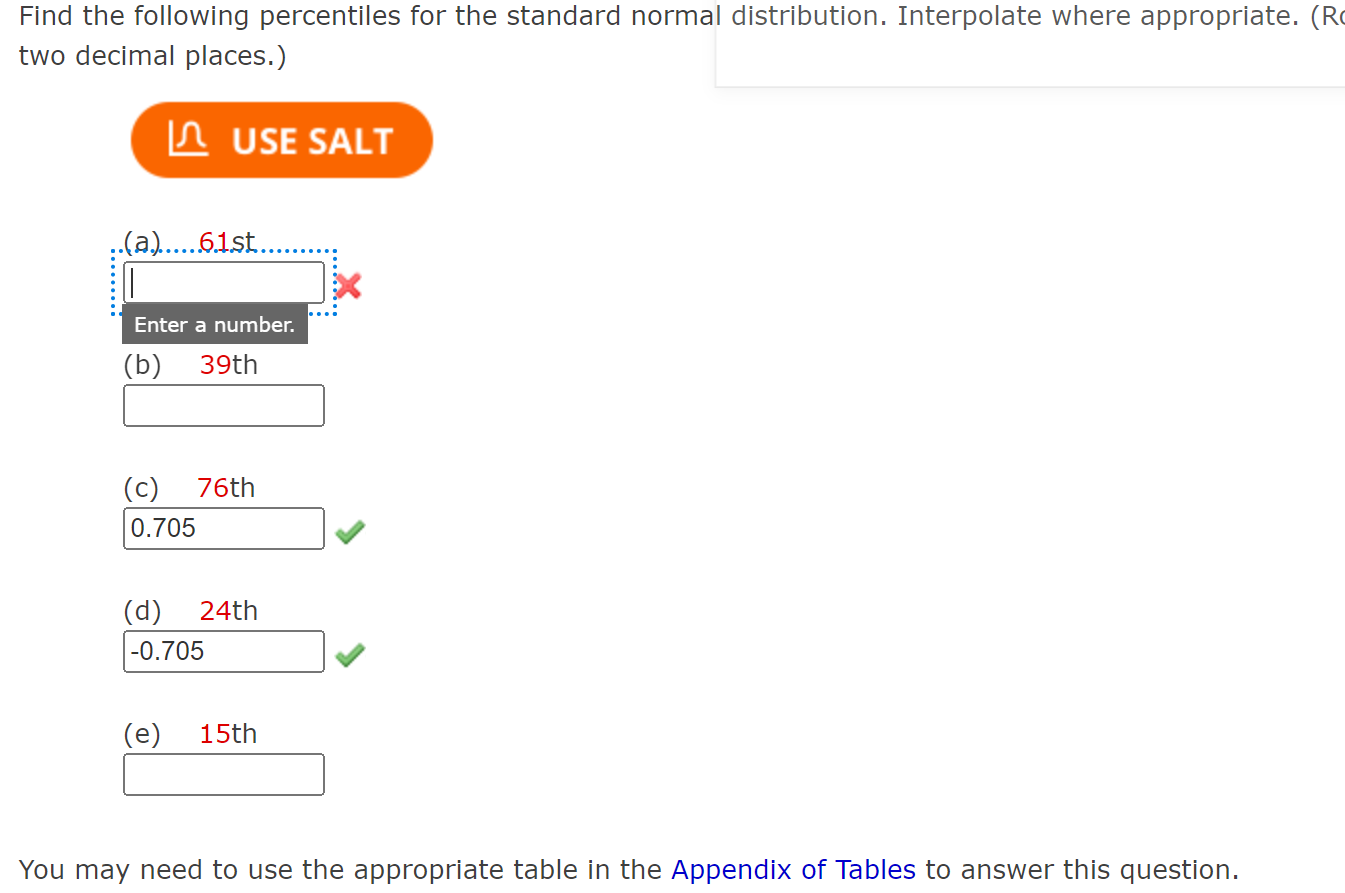The height and width of the screenshot is (893, 1345).
Task: Click the green checkmark beside the -0.705 answer
Action: pyautogui.click(x=349, y=654)
